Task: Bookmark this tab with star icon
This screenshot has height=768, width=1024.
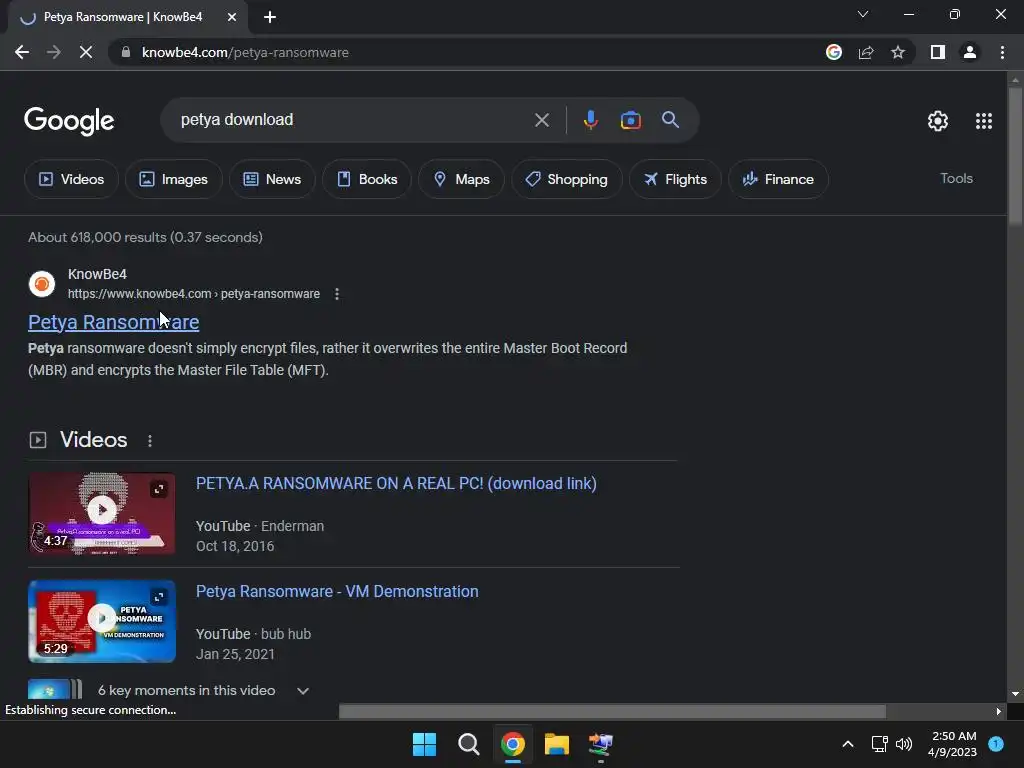Action: (x=898, y=52)
